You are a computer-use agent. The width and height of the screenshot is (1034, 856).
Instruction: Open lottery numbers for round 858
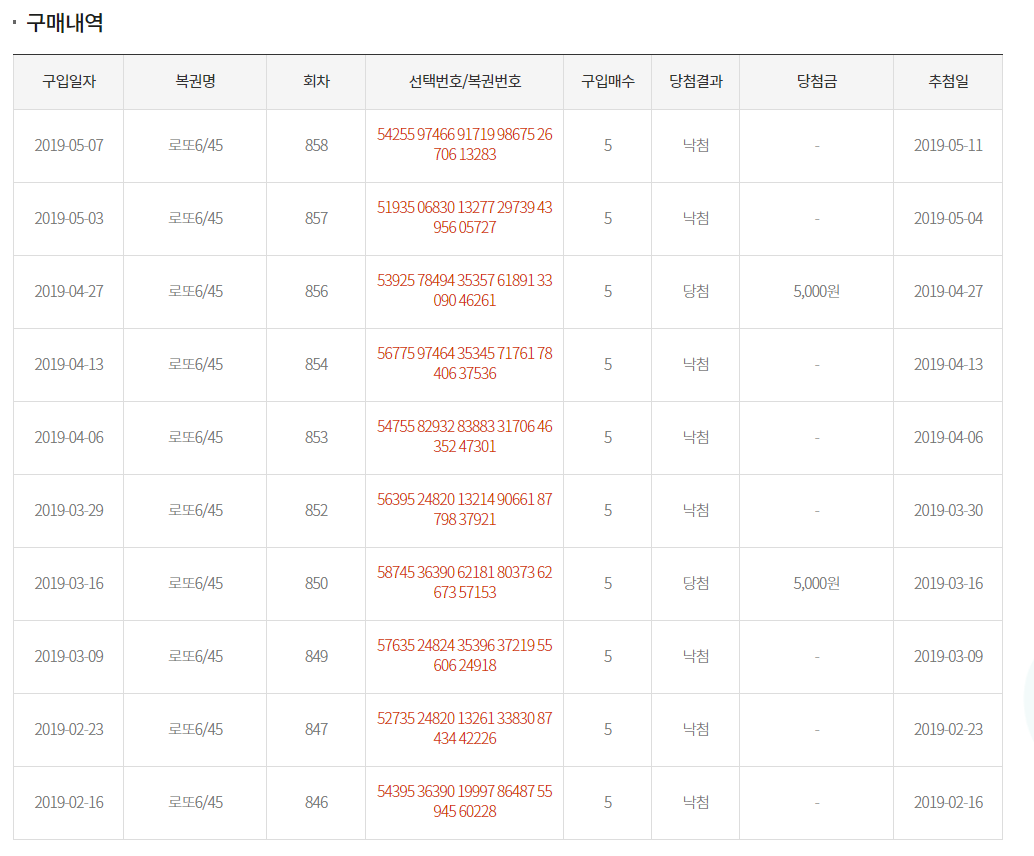pos(464,145)
